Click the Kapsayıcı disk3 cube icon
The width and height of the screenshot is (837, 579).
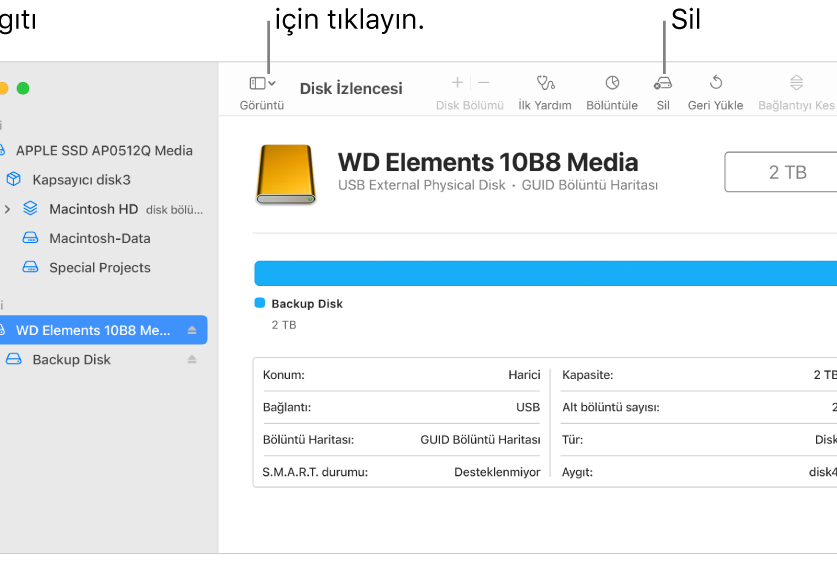click(x=14, y=179)
